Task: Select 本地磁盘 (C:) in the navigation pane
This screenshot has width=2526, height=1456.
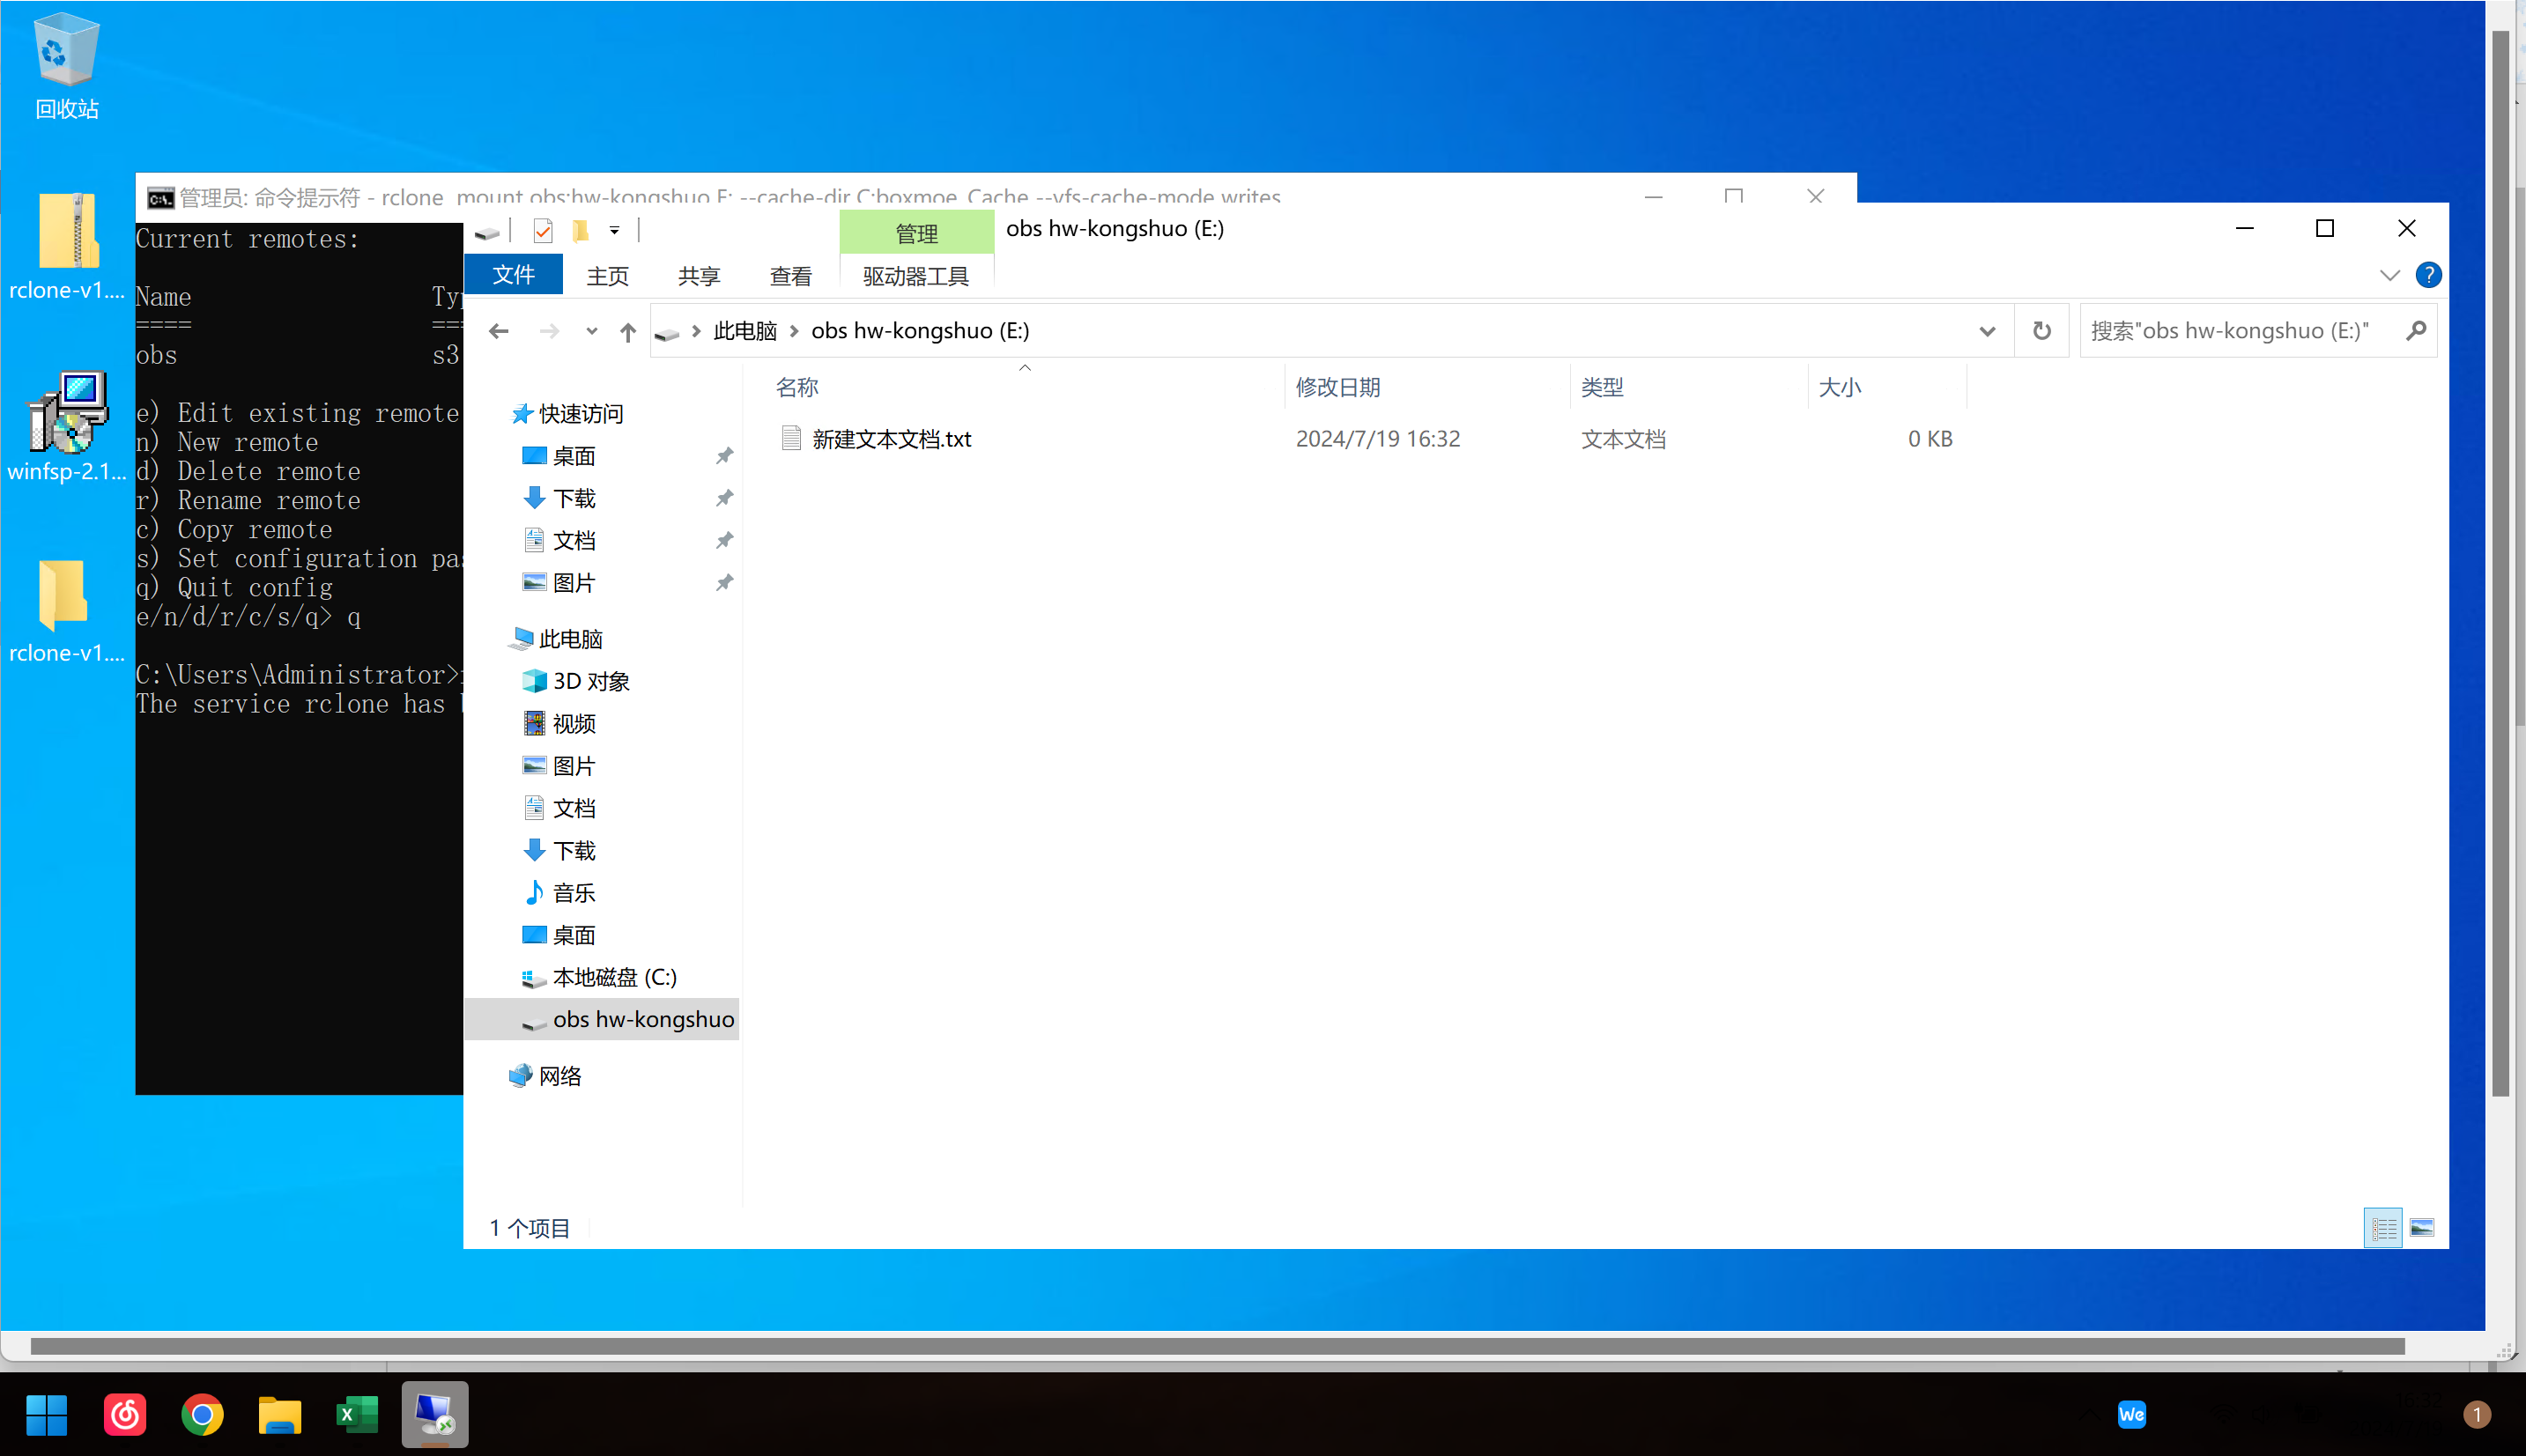Action: (614, 977)
